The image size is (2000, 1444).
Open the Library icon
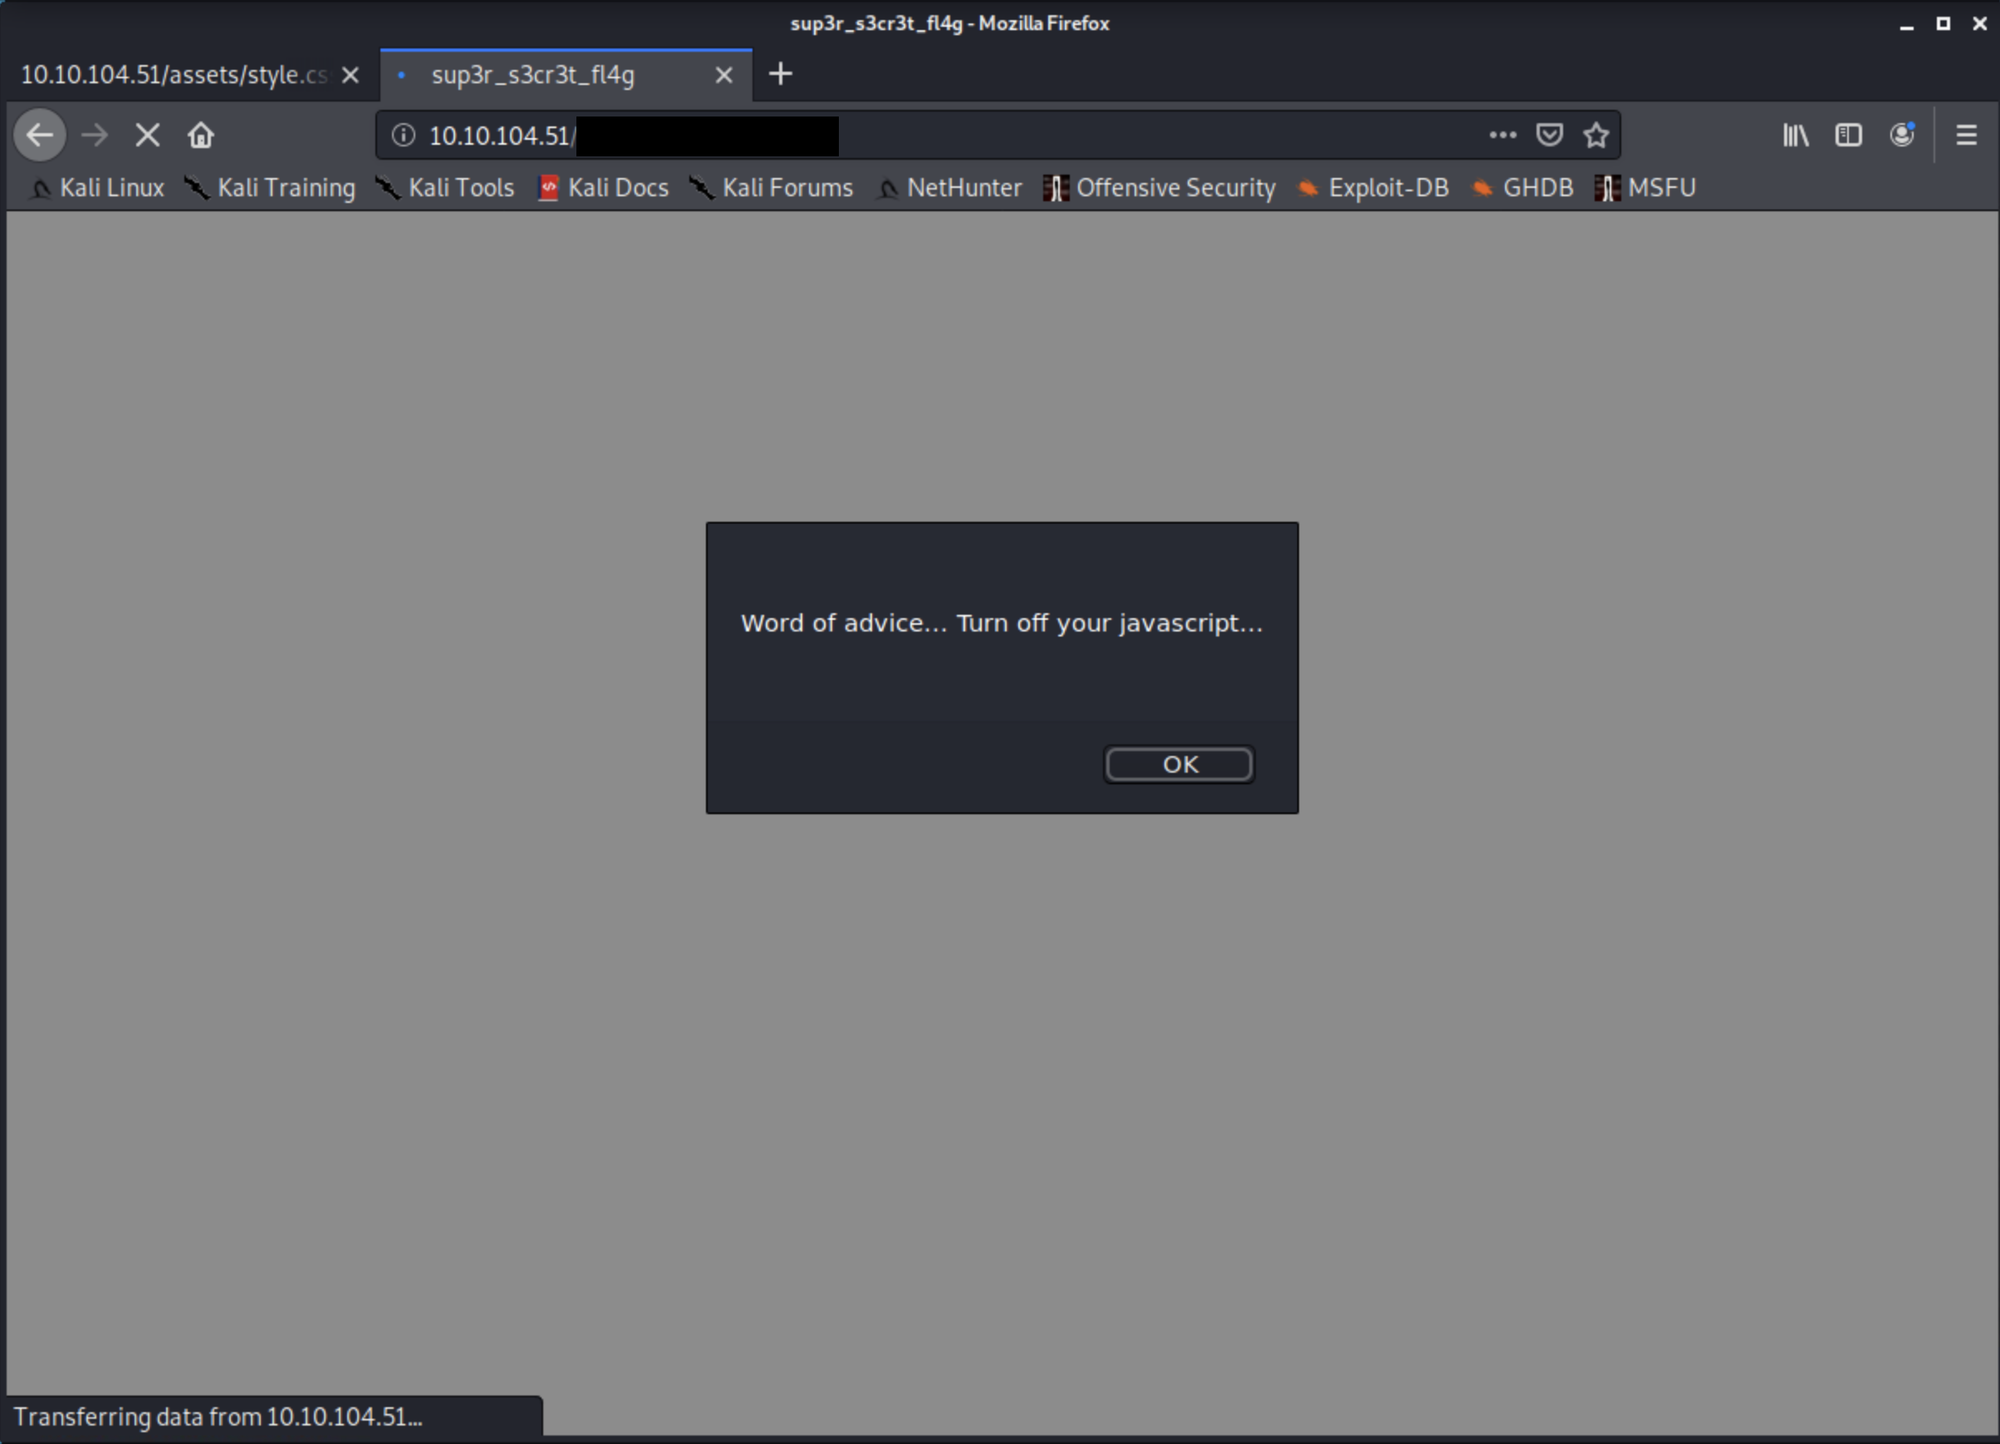pos(1795,135)
